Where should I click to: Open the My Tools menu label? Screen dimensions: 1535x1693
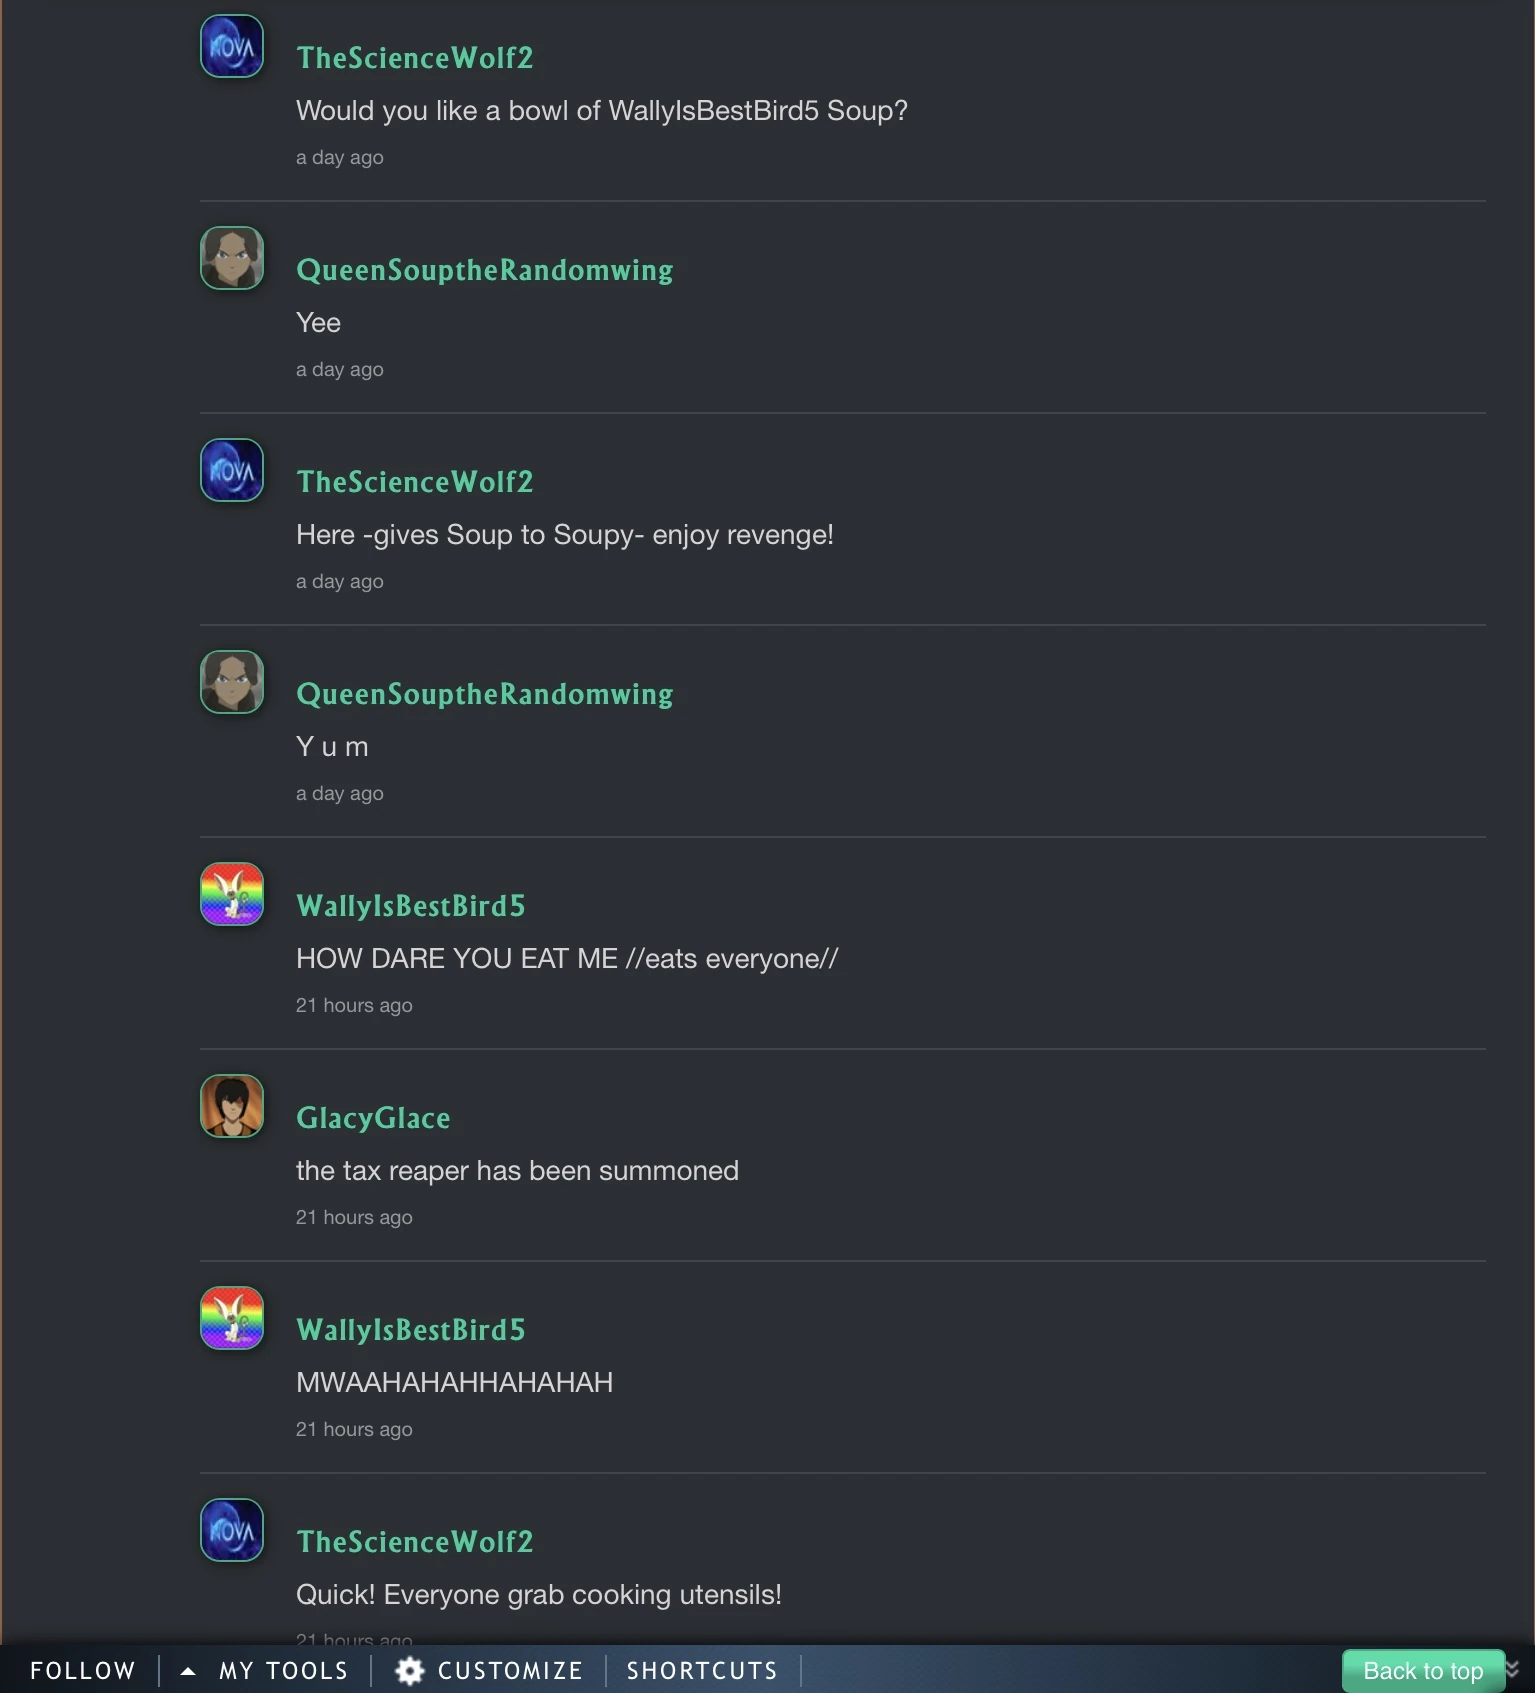[x=284, y=1671]
